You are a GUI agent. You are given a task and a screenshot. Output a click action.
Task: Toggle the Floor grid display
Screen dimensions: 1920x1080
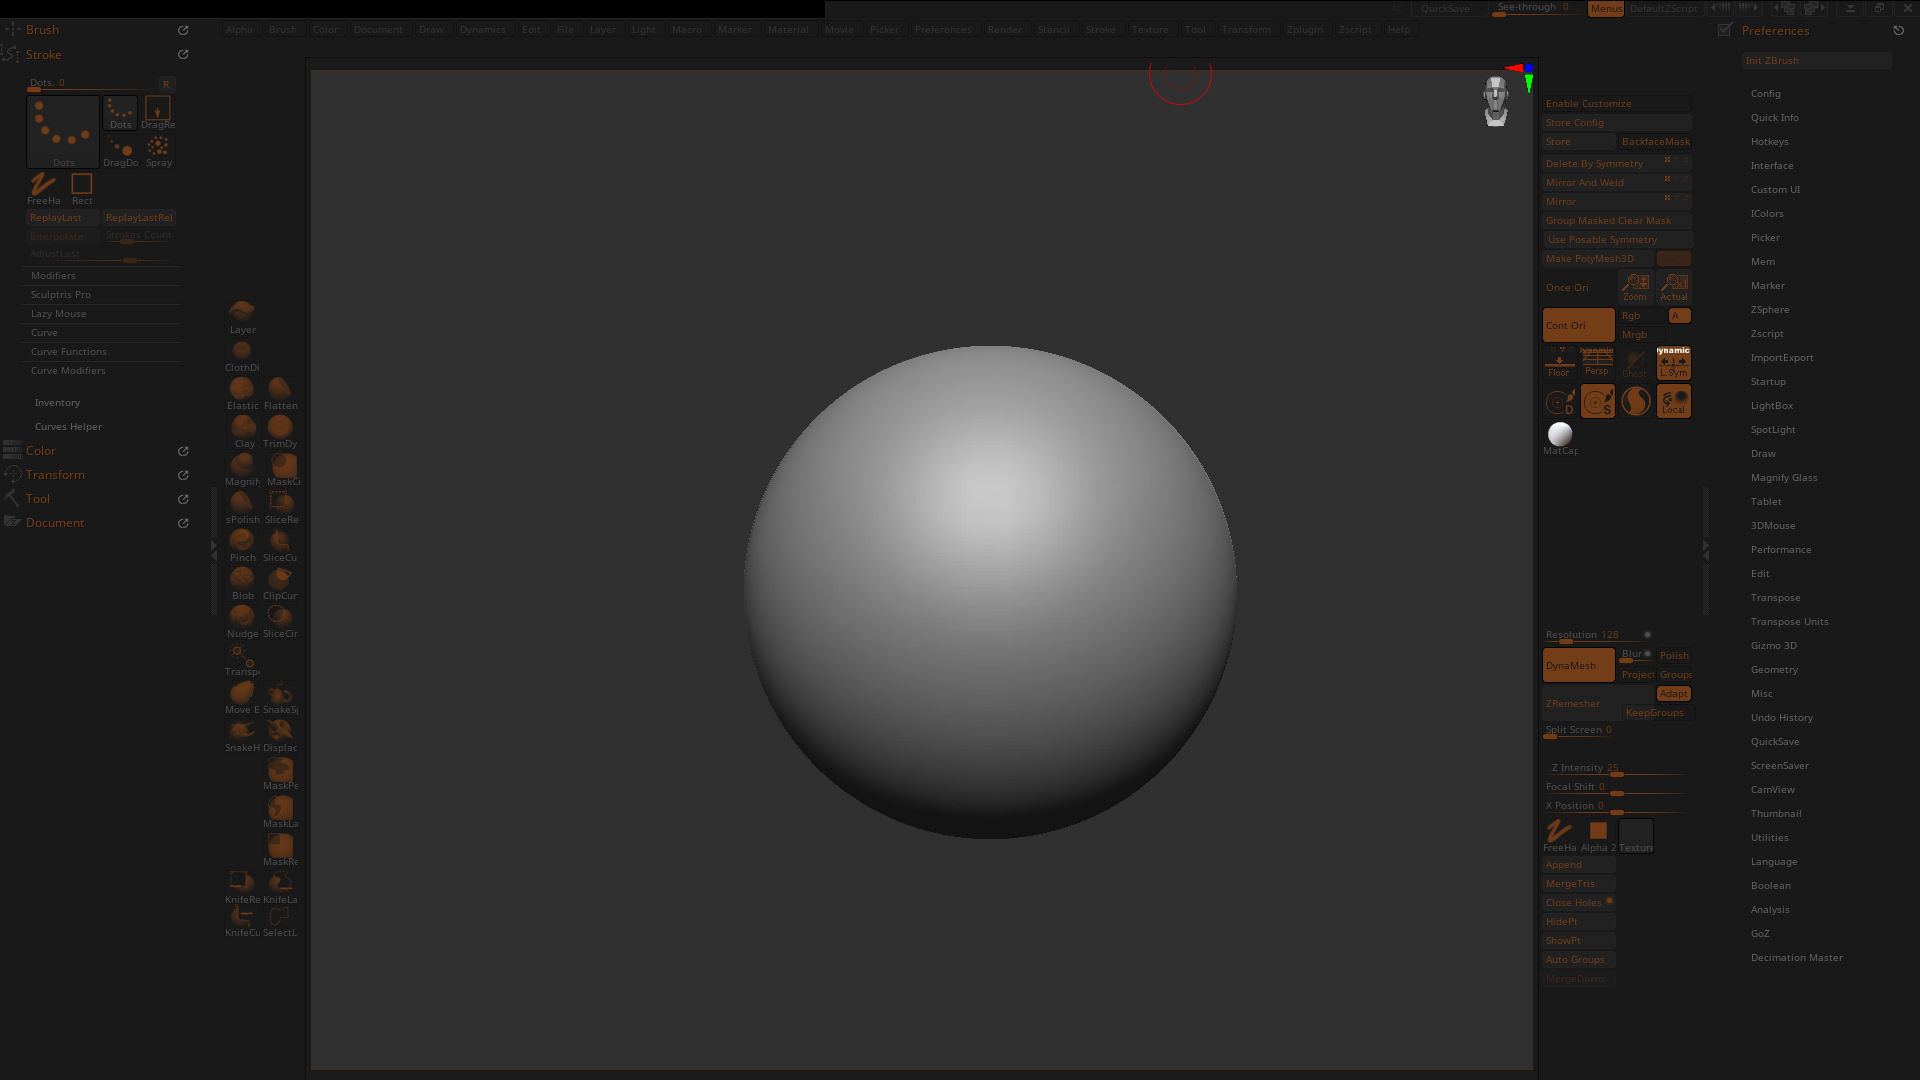point(1559,363)
